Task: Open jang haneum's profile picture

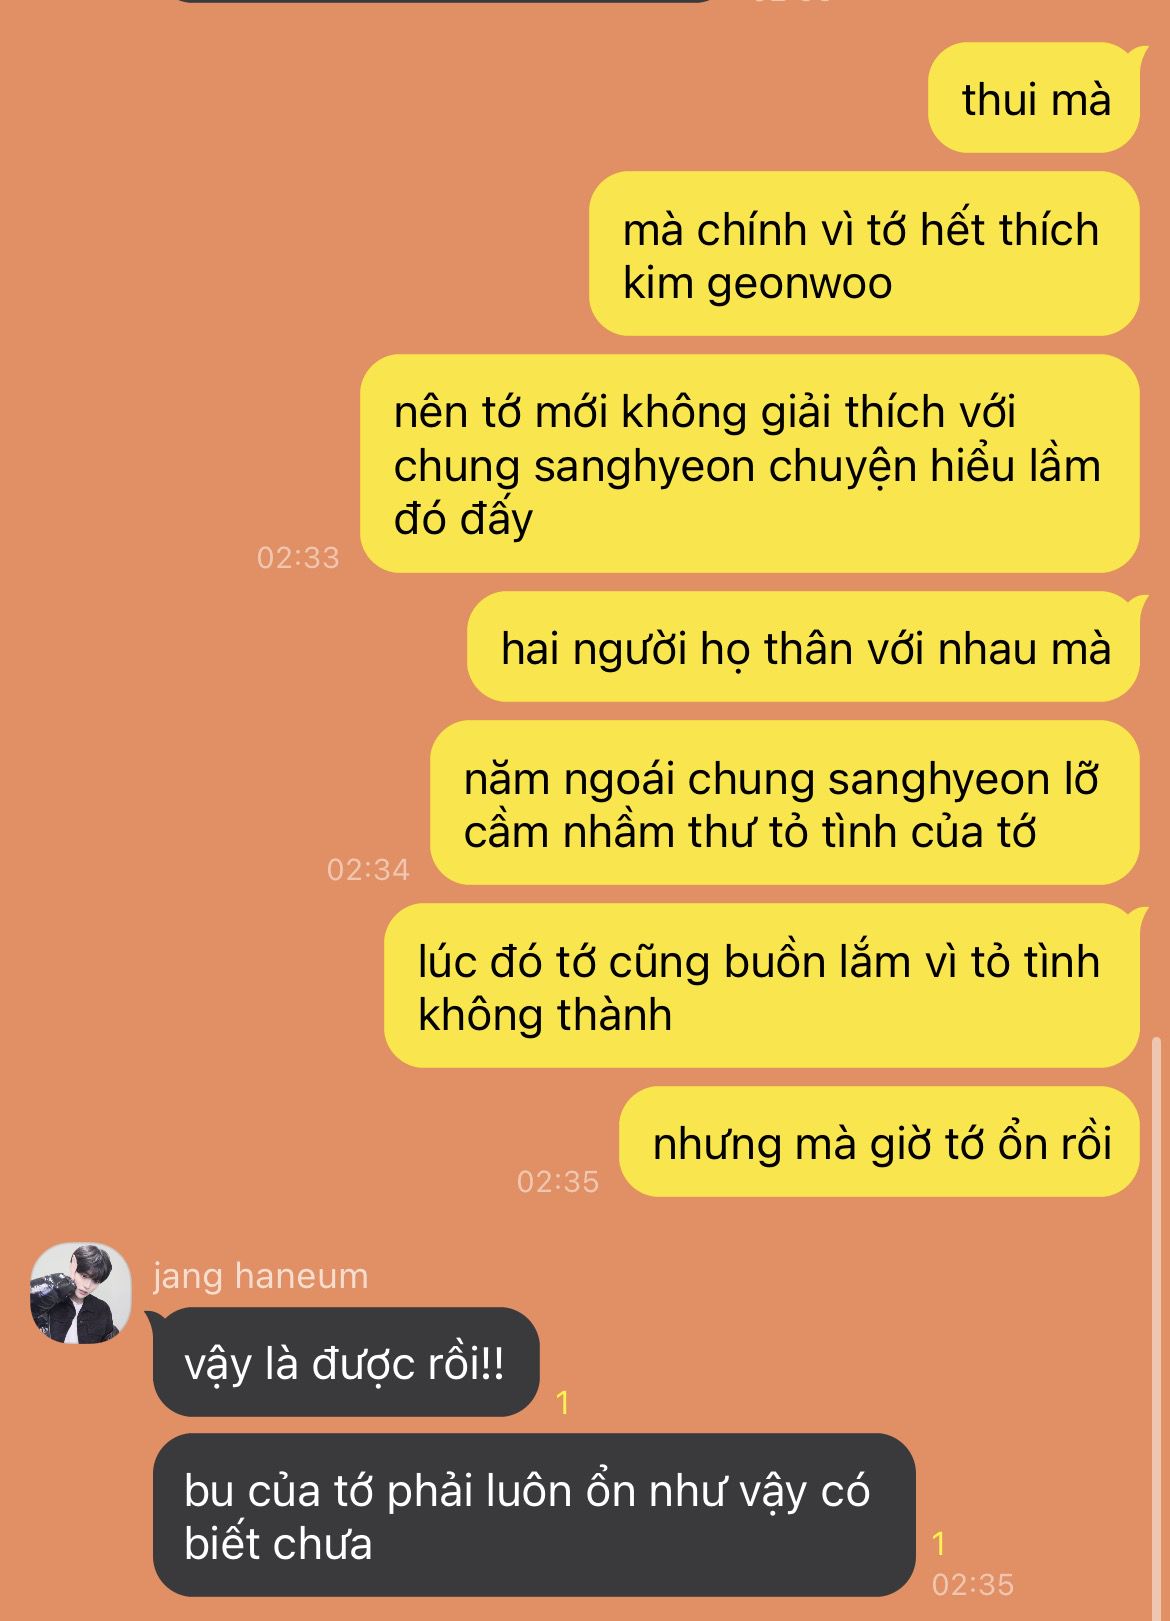Action: click(81, 1293)
